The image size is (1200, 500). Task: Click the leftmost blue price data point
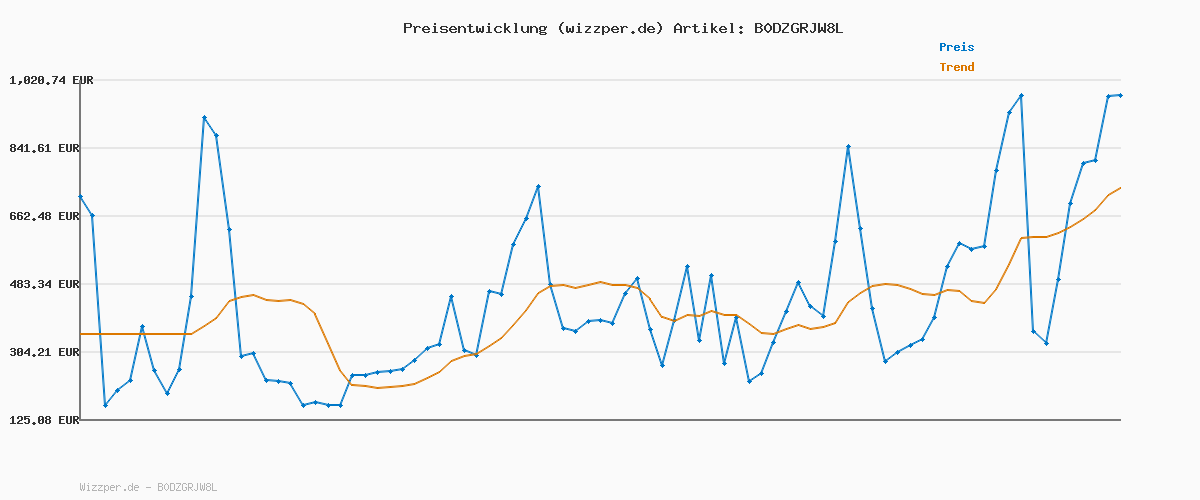(x=81, y=197)
